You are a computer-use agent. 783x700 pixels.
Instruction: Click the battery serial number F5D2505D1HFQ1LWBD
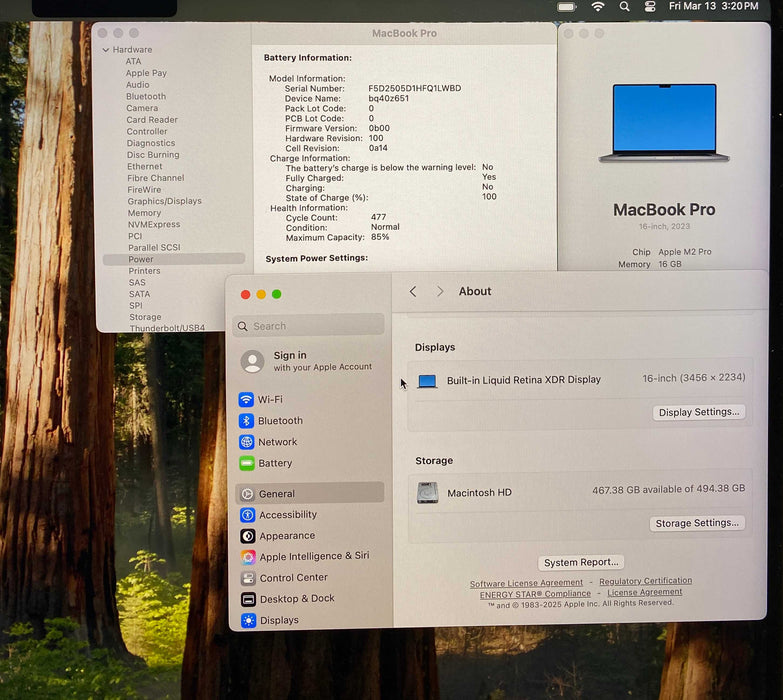(x=415, y=88)
